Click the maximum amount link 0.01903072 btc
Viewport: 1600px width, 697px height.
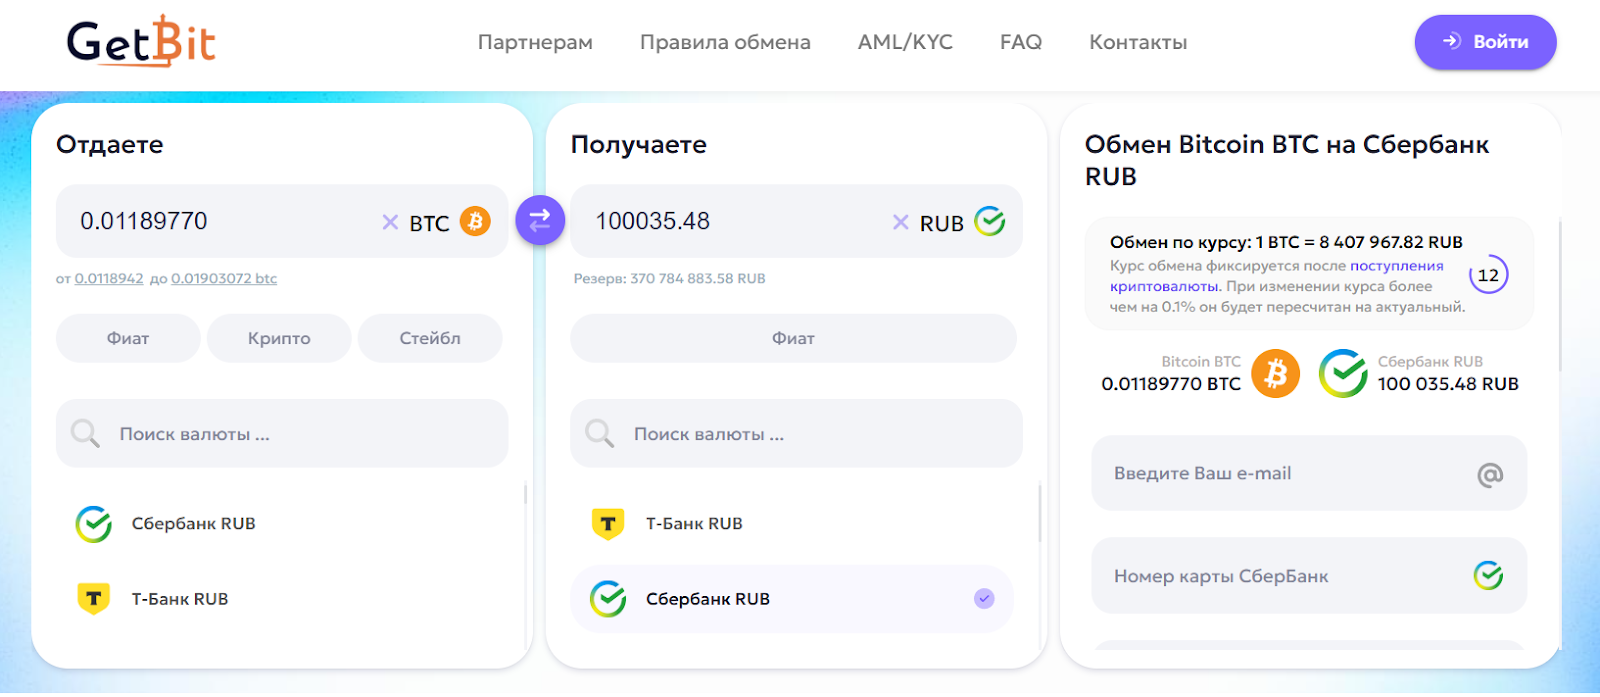224,279
